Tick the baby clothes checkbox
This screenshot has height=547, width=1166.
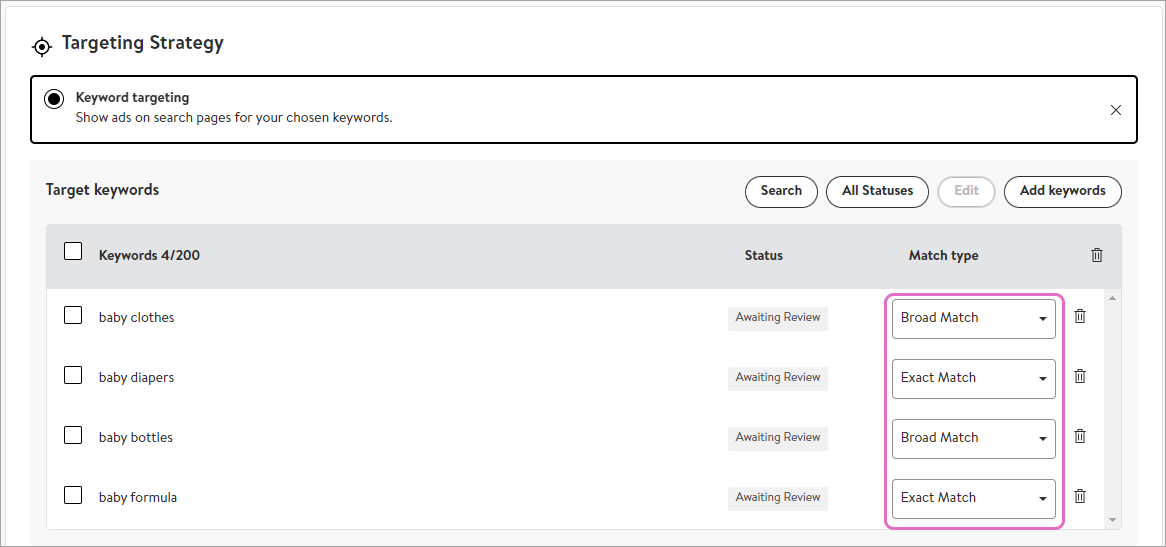[x=73, y=316]
